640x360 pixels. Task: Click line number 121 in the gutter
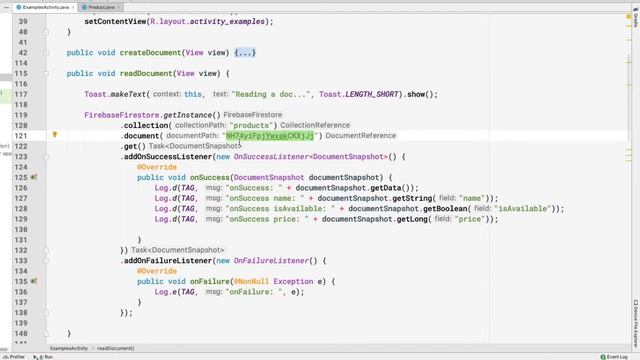coord(20,136)
